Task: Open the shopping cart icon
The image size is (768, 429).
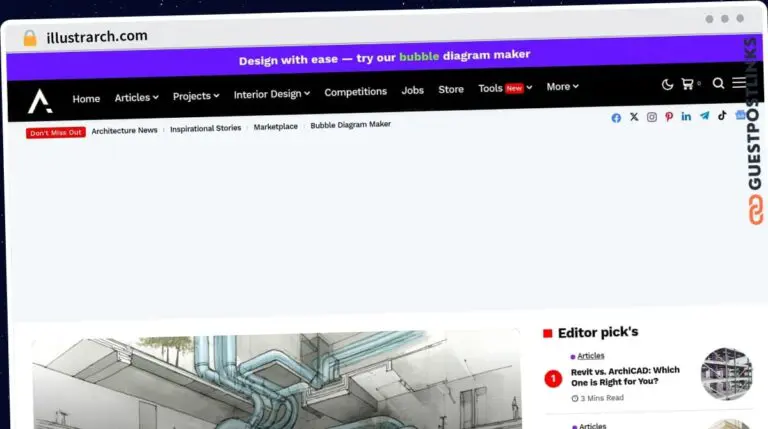Action: 688,84
